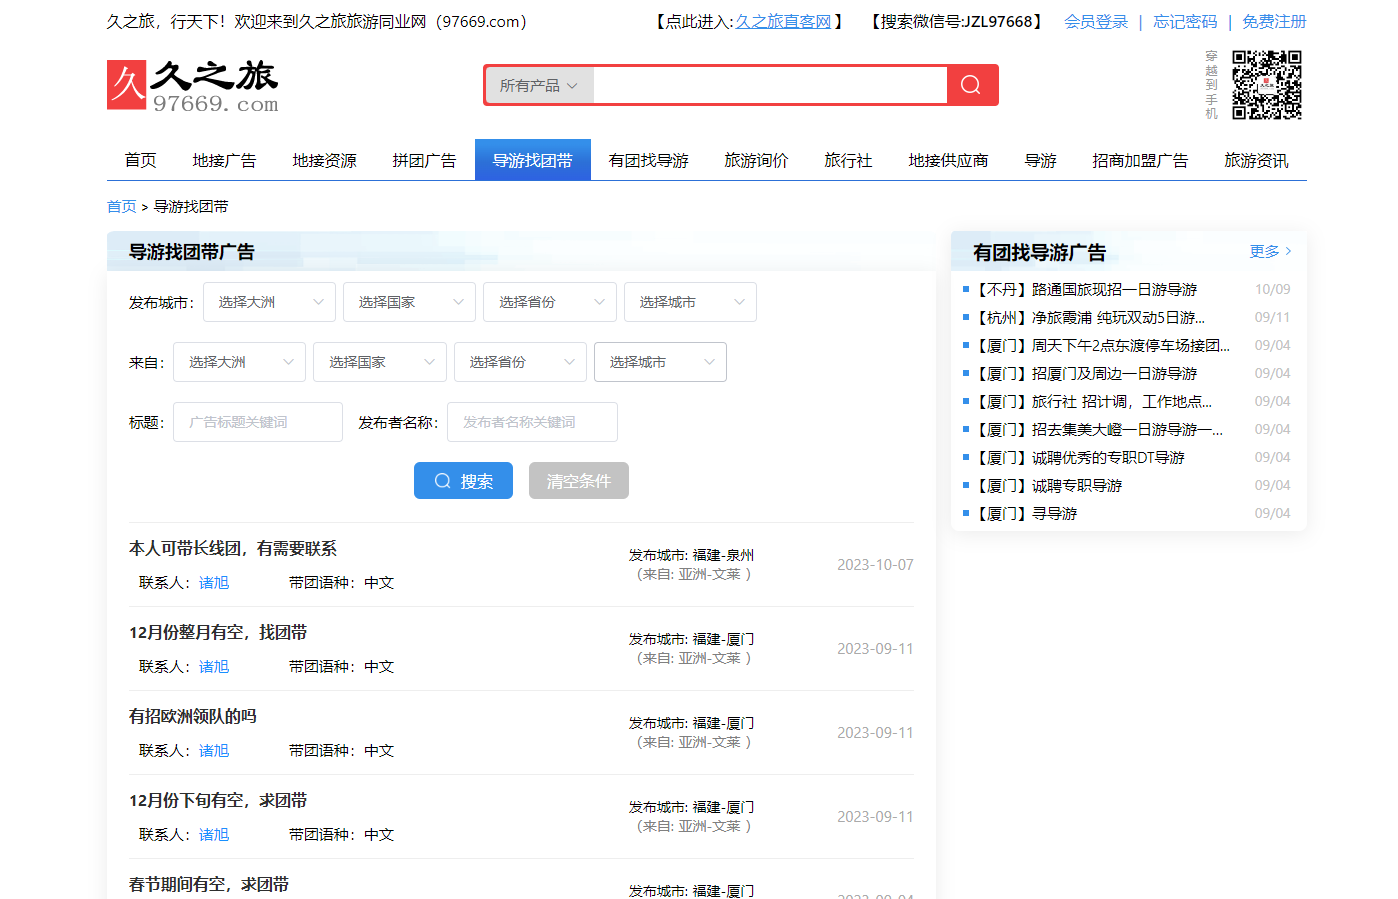Open 【厦门】寻导游 listing

tap(1025, 513)
